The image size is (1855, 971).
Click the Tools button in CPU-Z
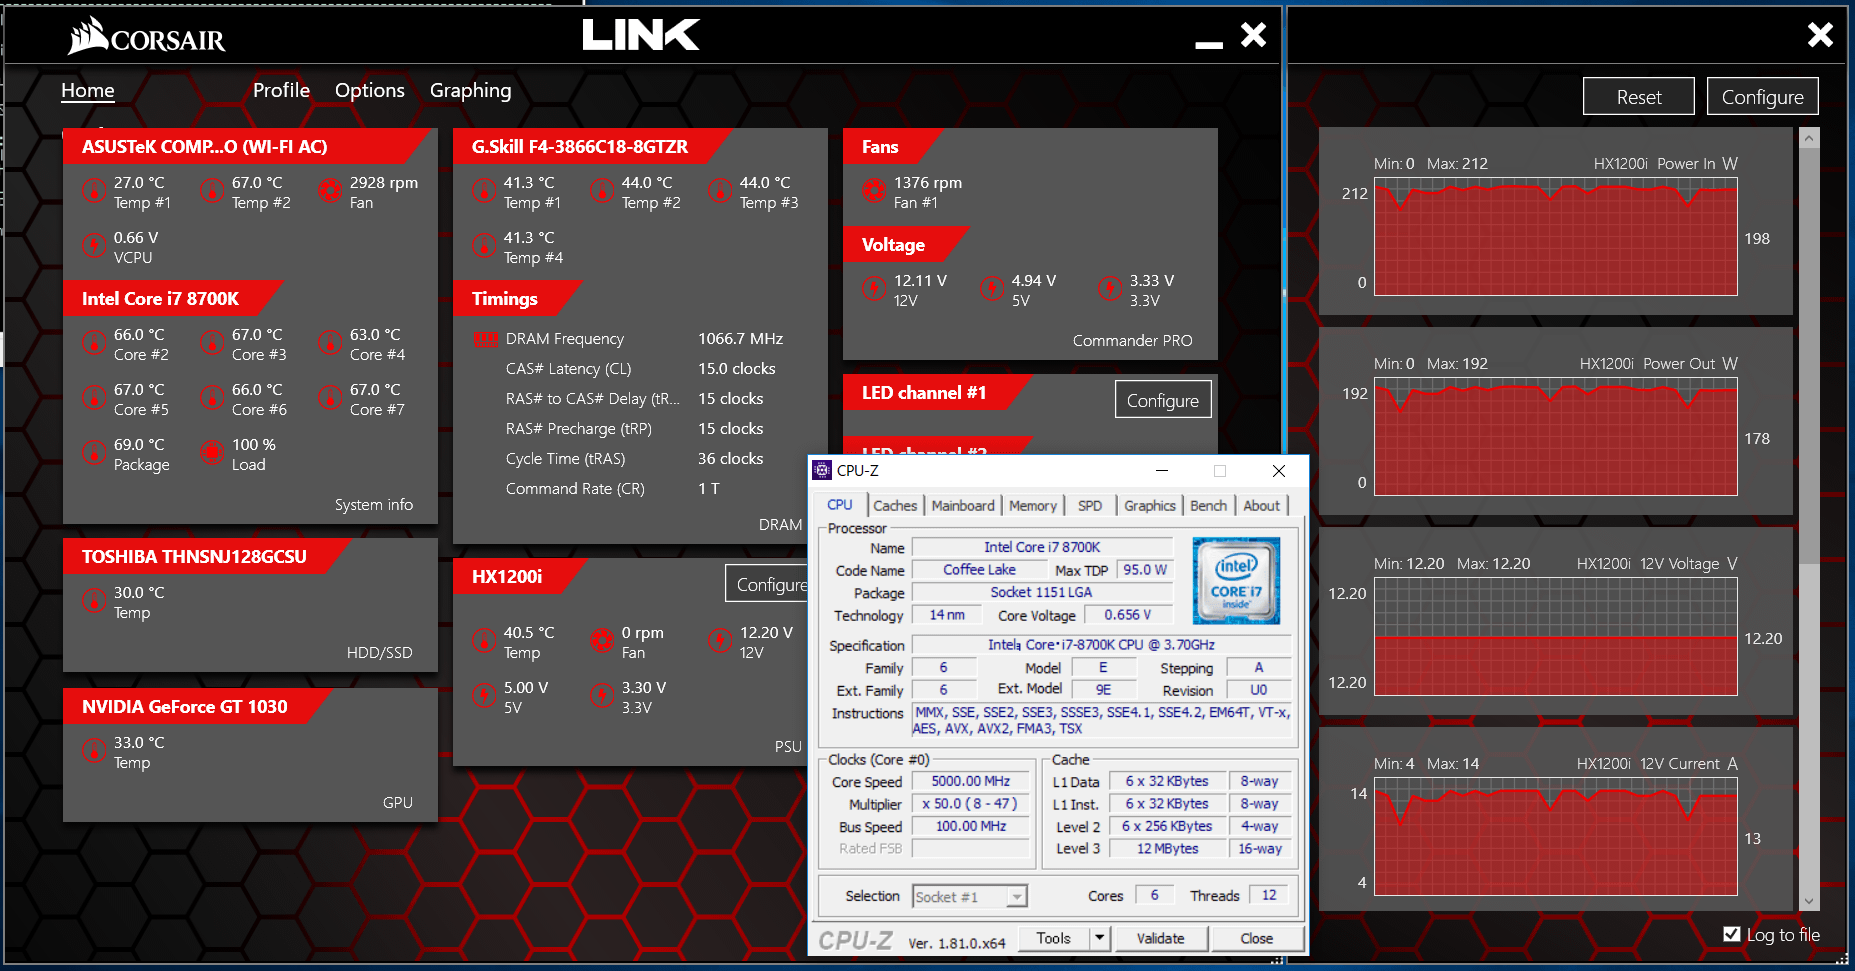pos(1054,938)
